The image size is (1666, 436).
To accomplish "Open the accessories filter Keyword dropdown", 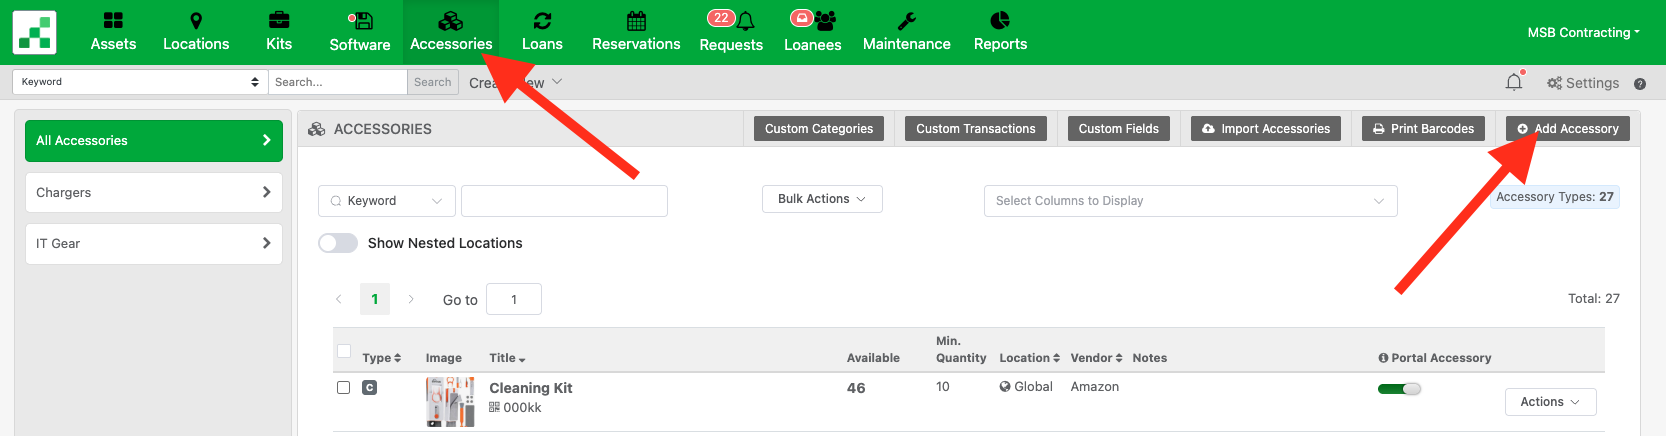I will (387, 201).
